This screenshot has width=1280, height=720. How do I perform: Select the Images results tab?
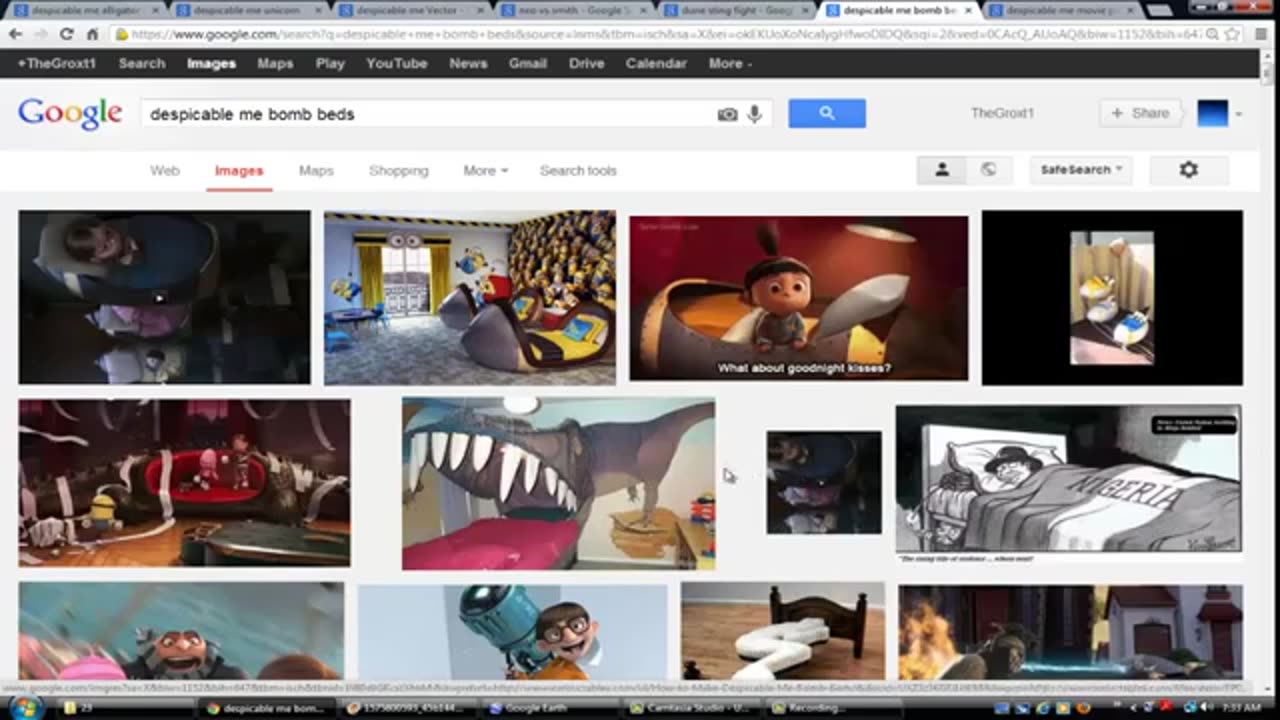[x=239, y=171]
